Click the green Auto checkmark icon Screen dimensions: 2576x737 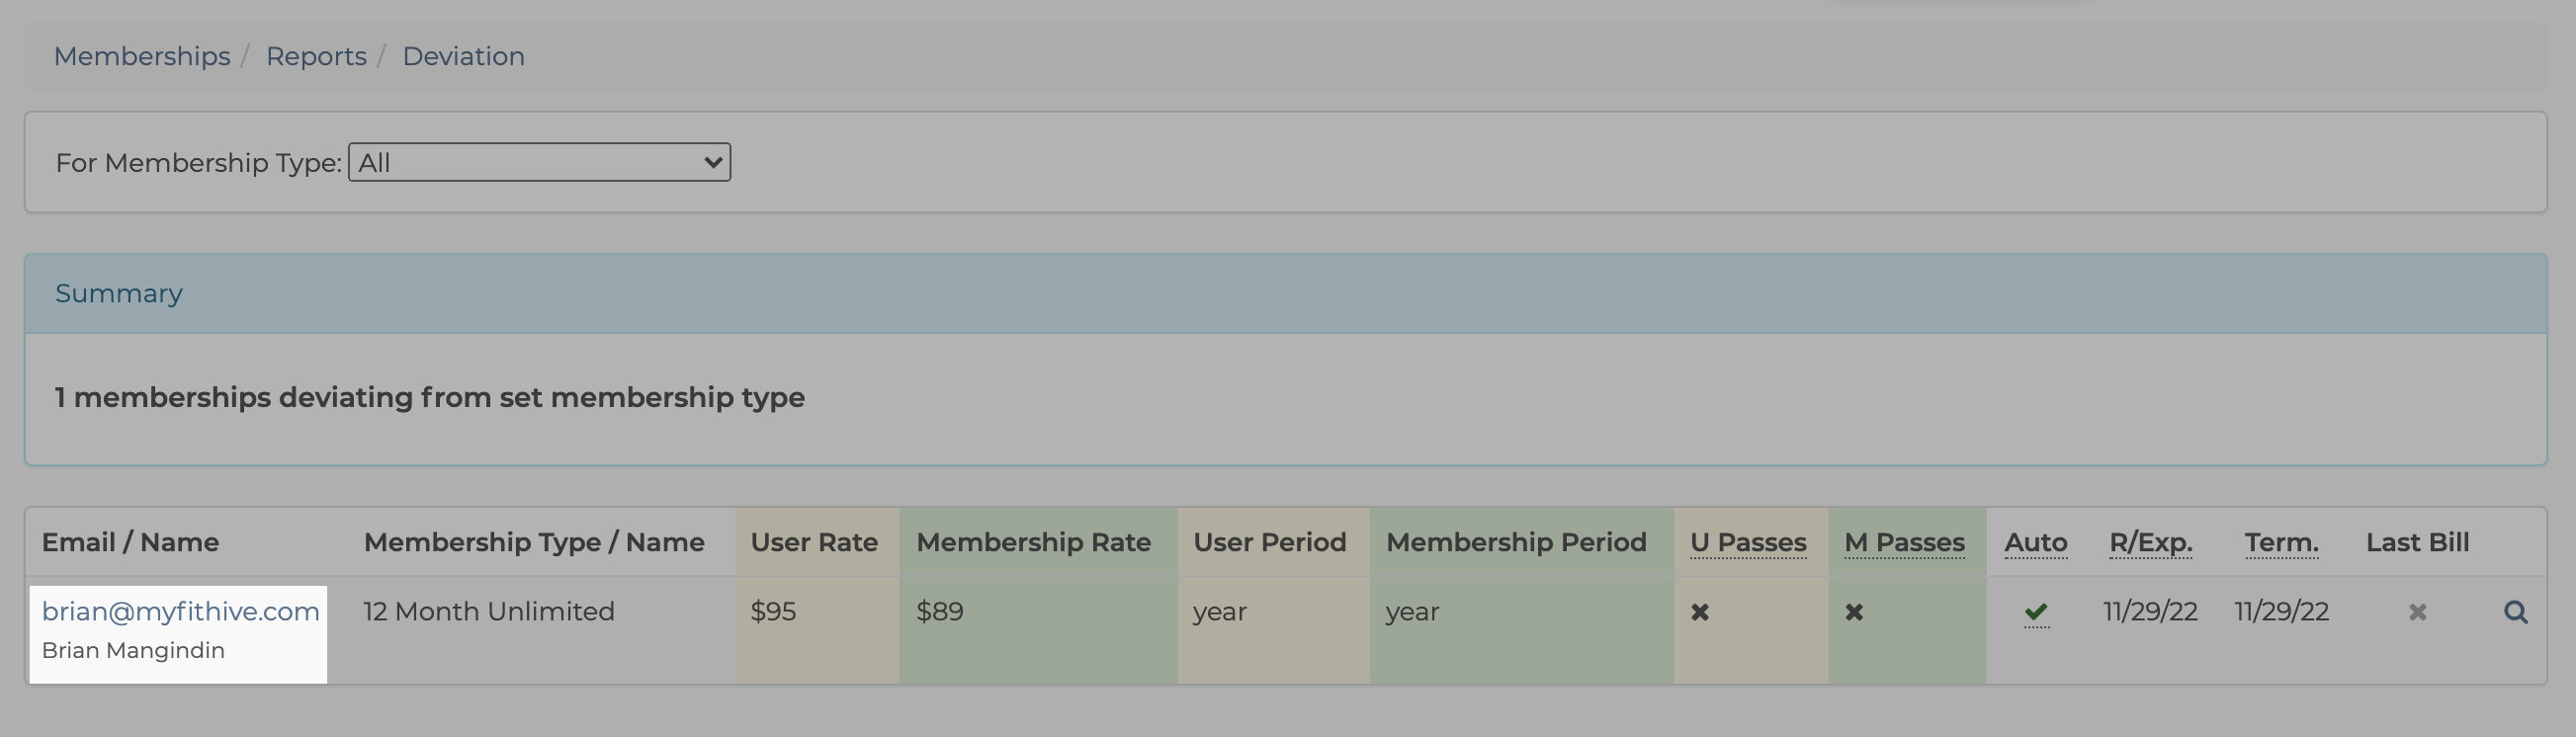point(2035,612)
